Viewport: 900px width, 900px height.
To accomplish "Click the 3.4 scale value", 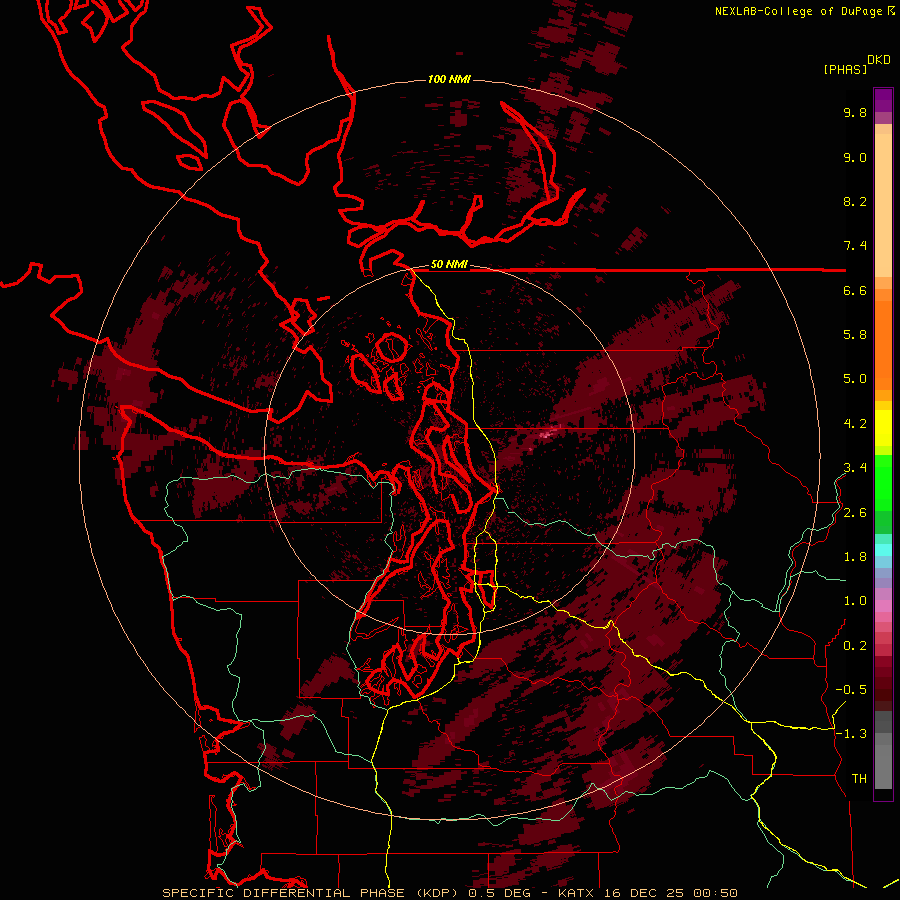I will (x=855, y=468).
